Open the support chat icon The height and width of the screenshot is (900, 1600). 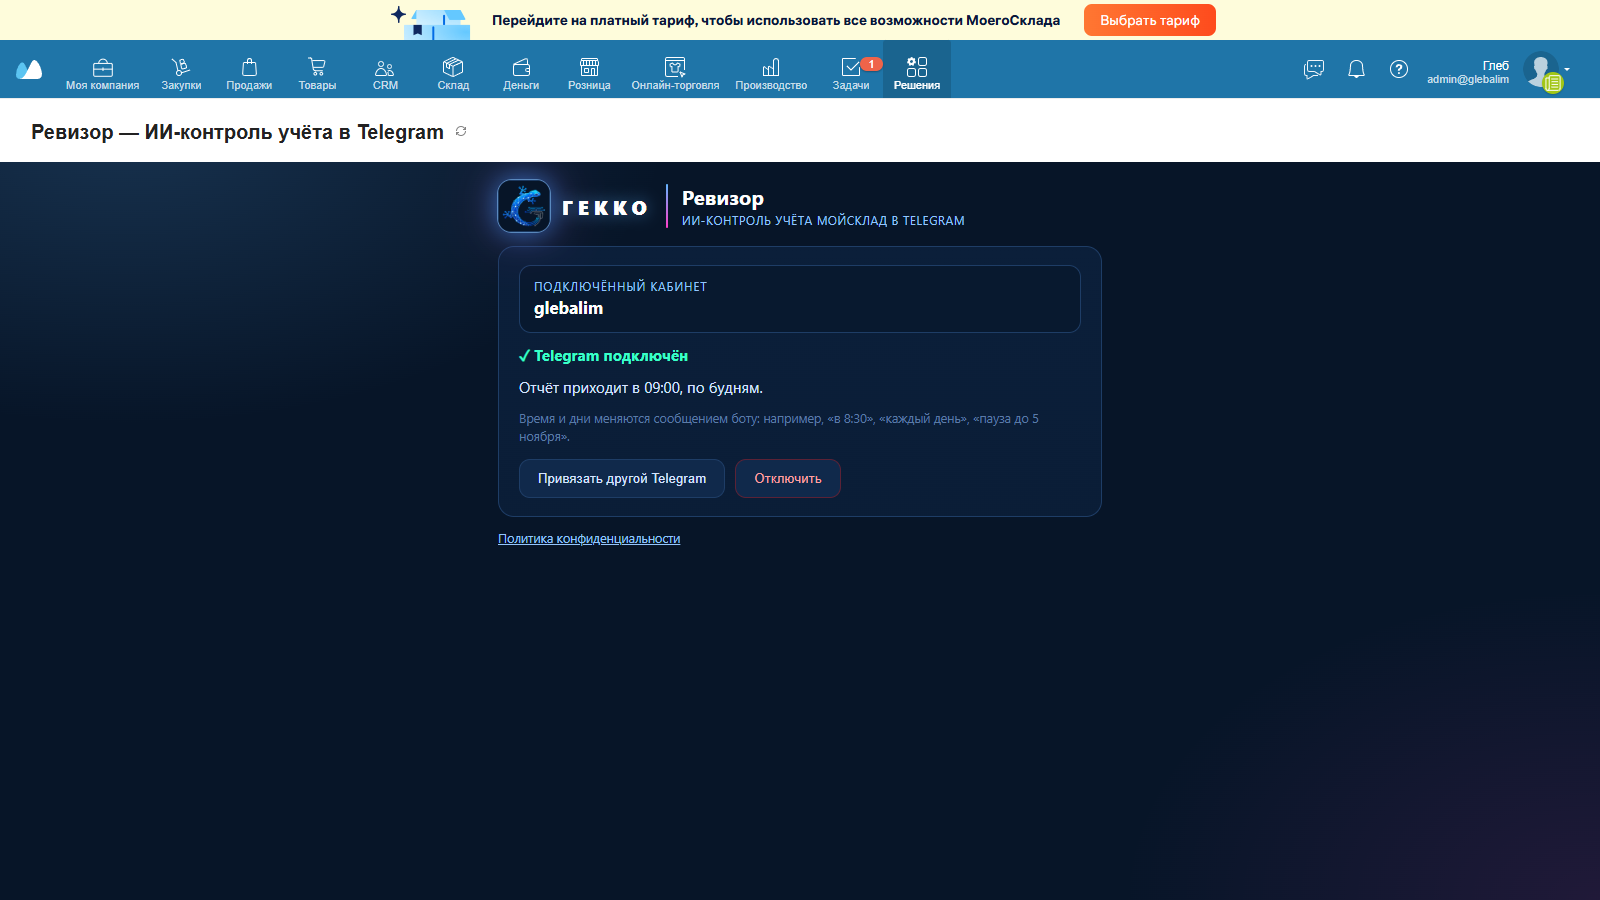point(1314,69)
